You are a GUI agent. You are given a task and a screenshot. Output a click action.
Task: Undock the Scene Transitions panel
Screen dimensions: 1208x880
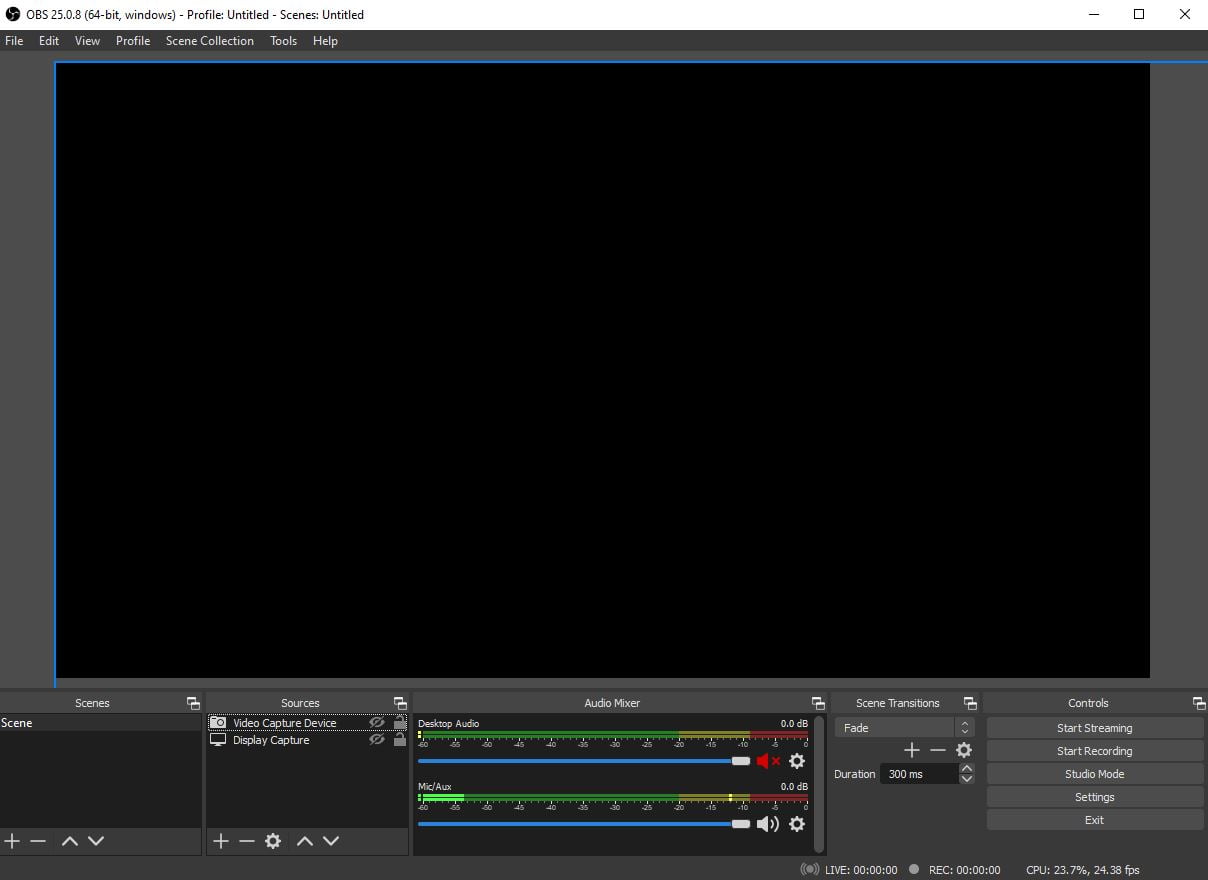click(x=970, y=703)
